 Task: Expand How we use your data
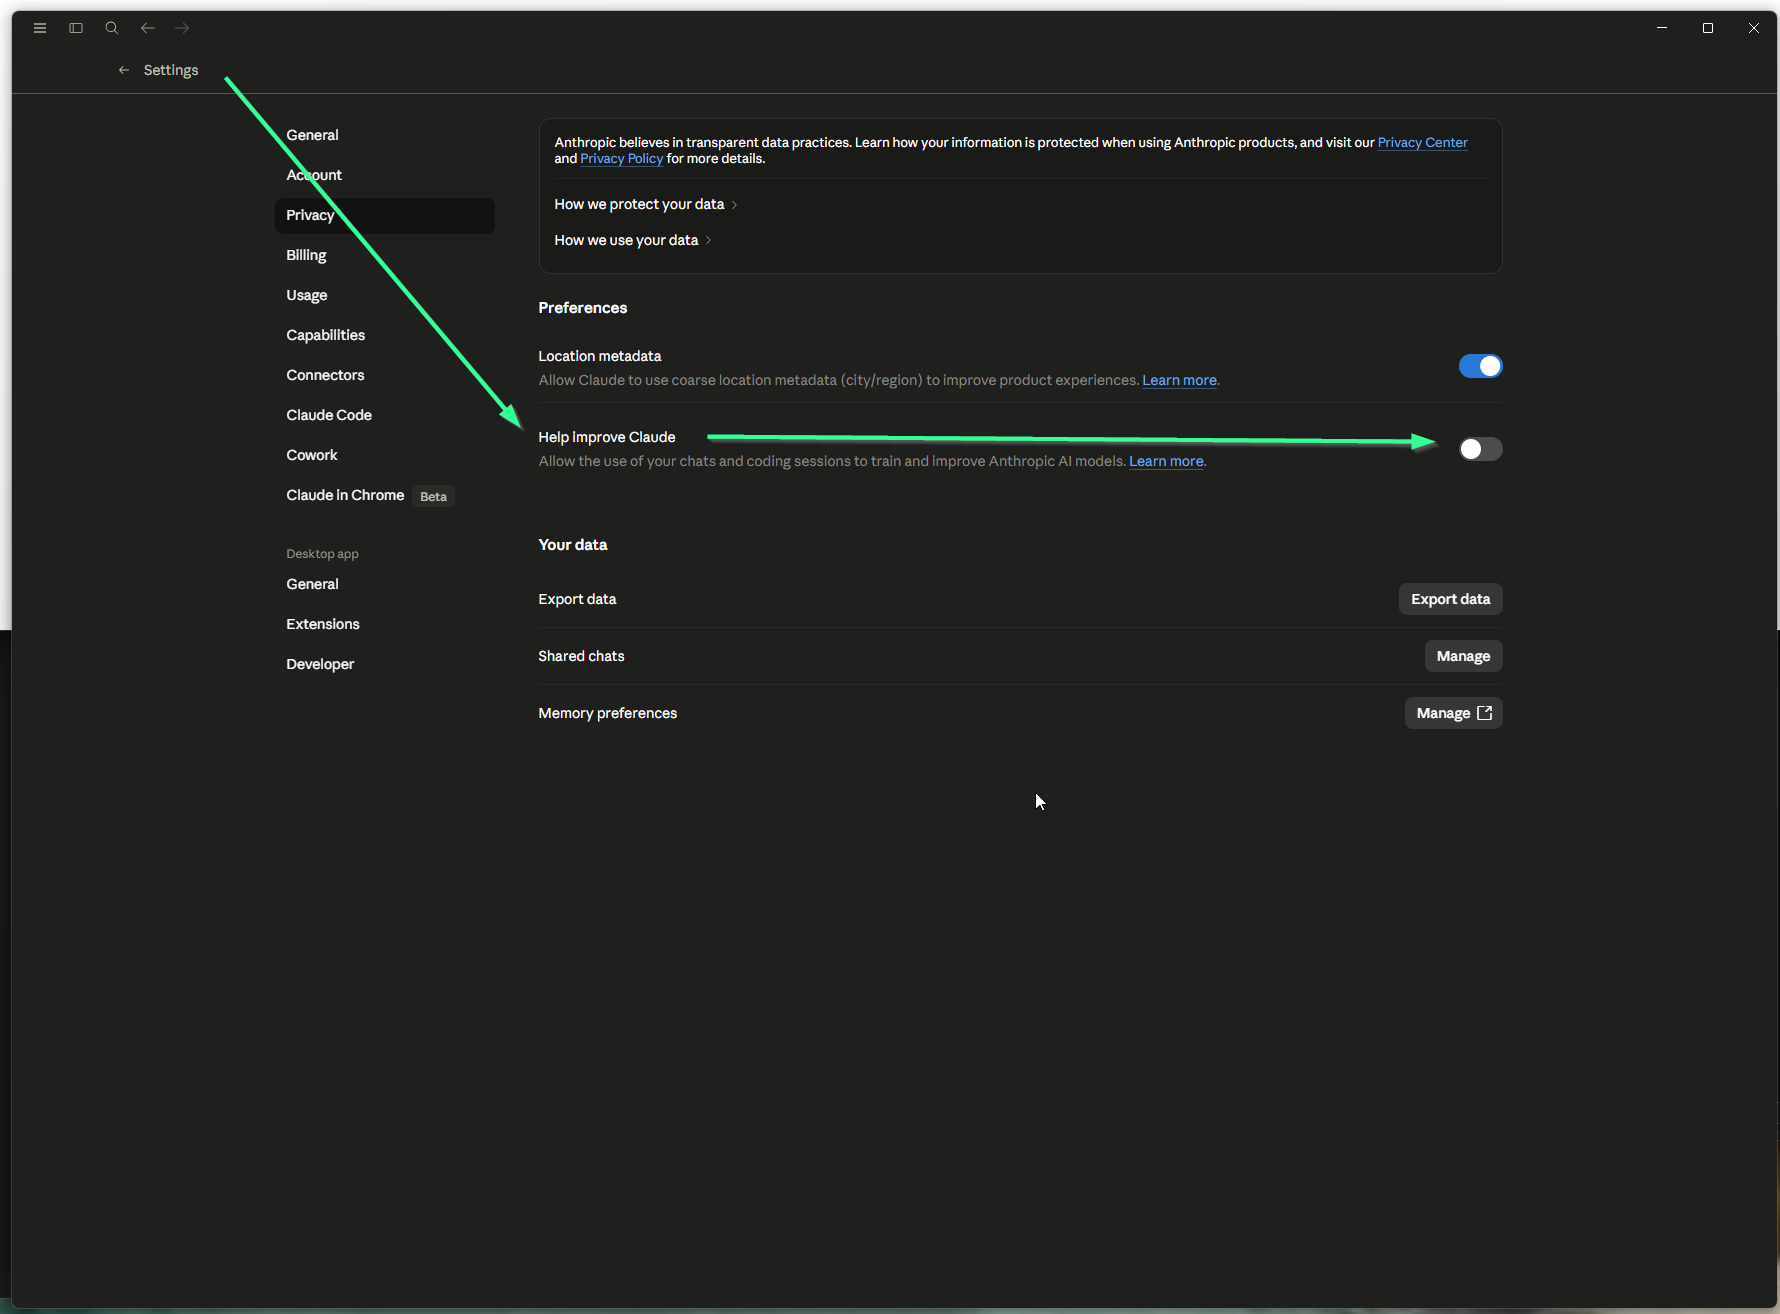click(633, 240)
